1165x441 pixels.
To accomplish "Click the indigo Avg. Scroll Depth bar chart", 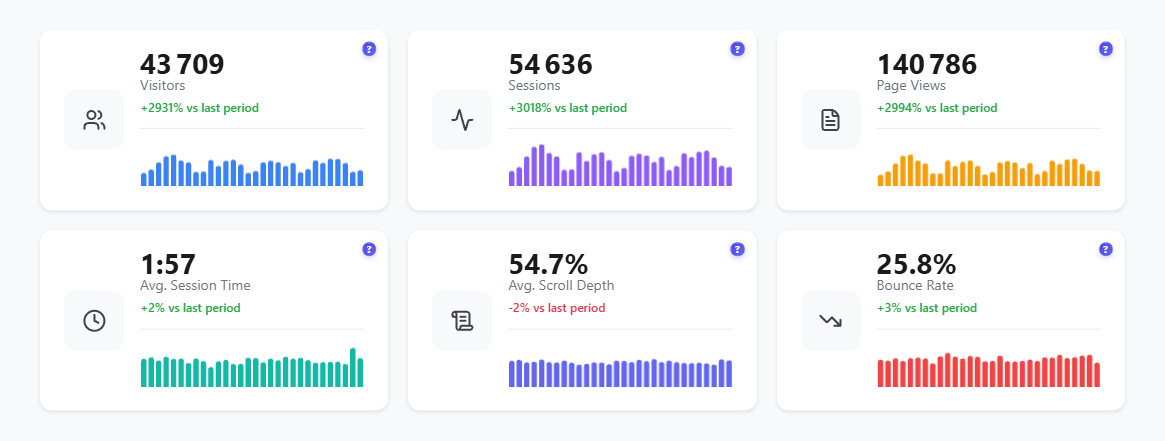I will (620, 373).
